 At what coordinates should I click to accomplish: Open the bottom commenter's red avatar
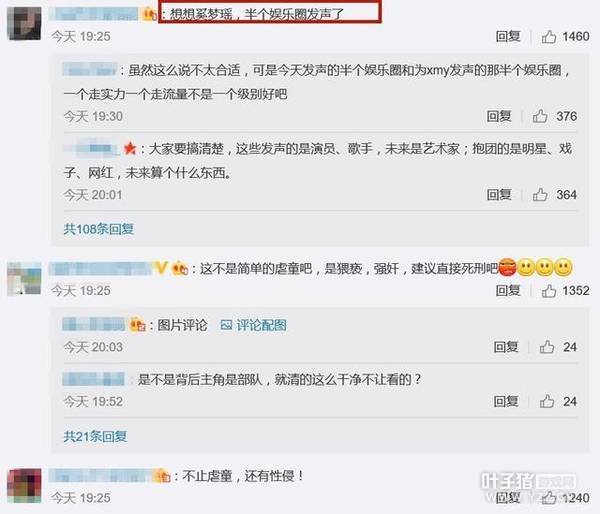[24, 486]
